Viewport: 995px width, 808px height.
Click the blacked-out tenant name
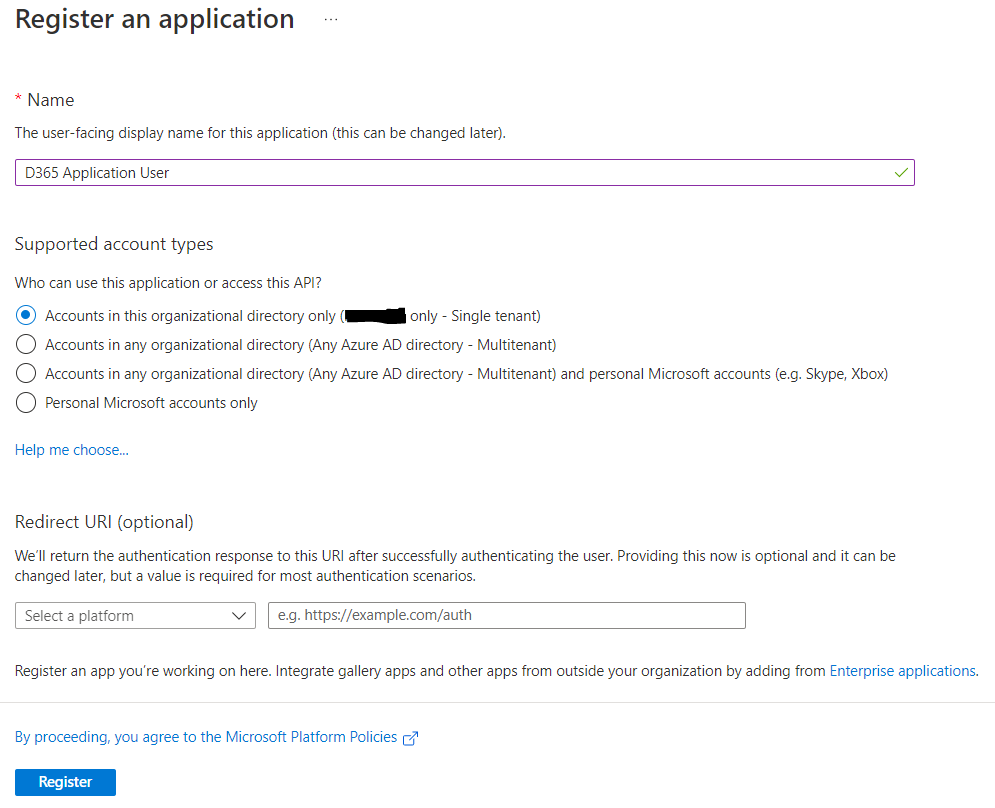pyautogui.click(x=375, y=316)
